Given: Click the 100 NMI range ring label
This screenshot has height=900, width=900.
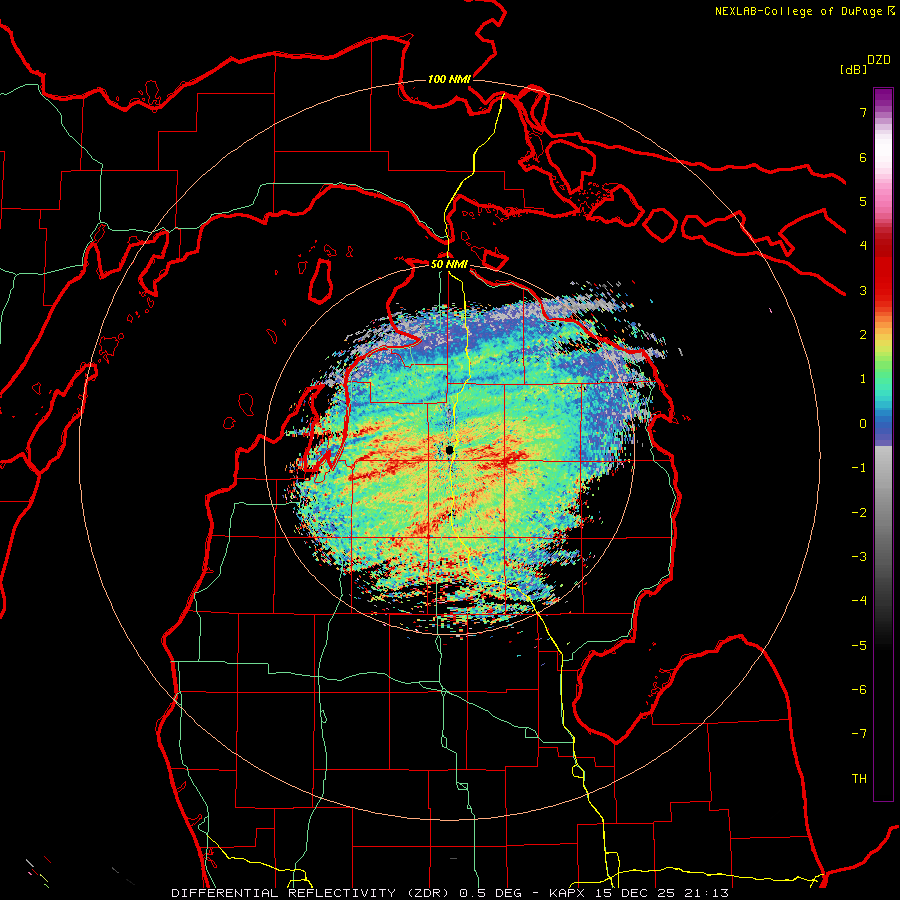Looking at the screenshot, I should click(449, 79).
